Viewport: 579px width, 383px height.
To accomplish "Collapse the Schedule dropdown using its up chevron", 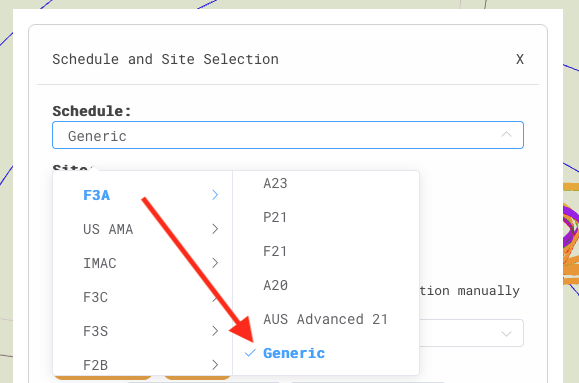I will (506, 135).
